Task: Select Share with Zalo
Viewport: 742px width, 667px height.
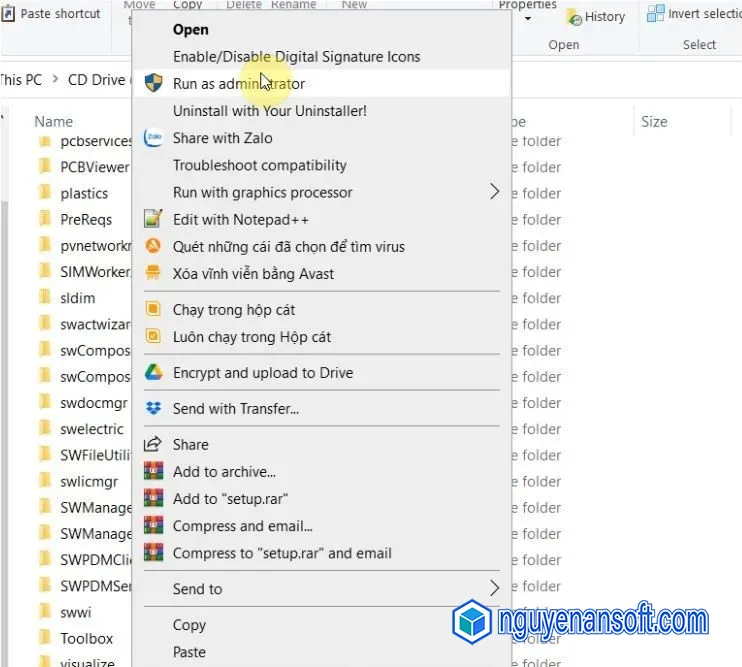Action: click(222, 138)
